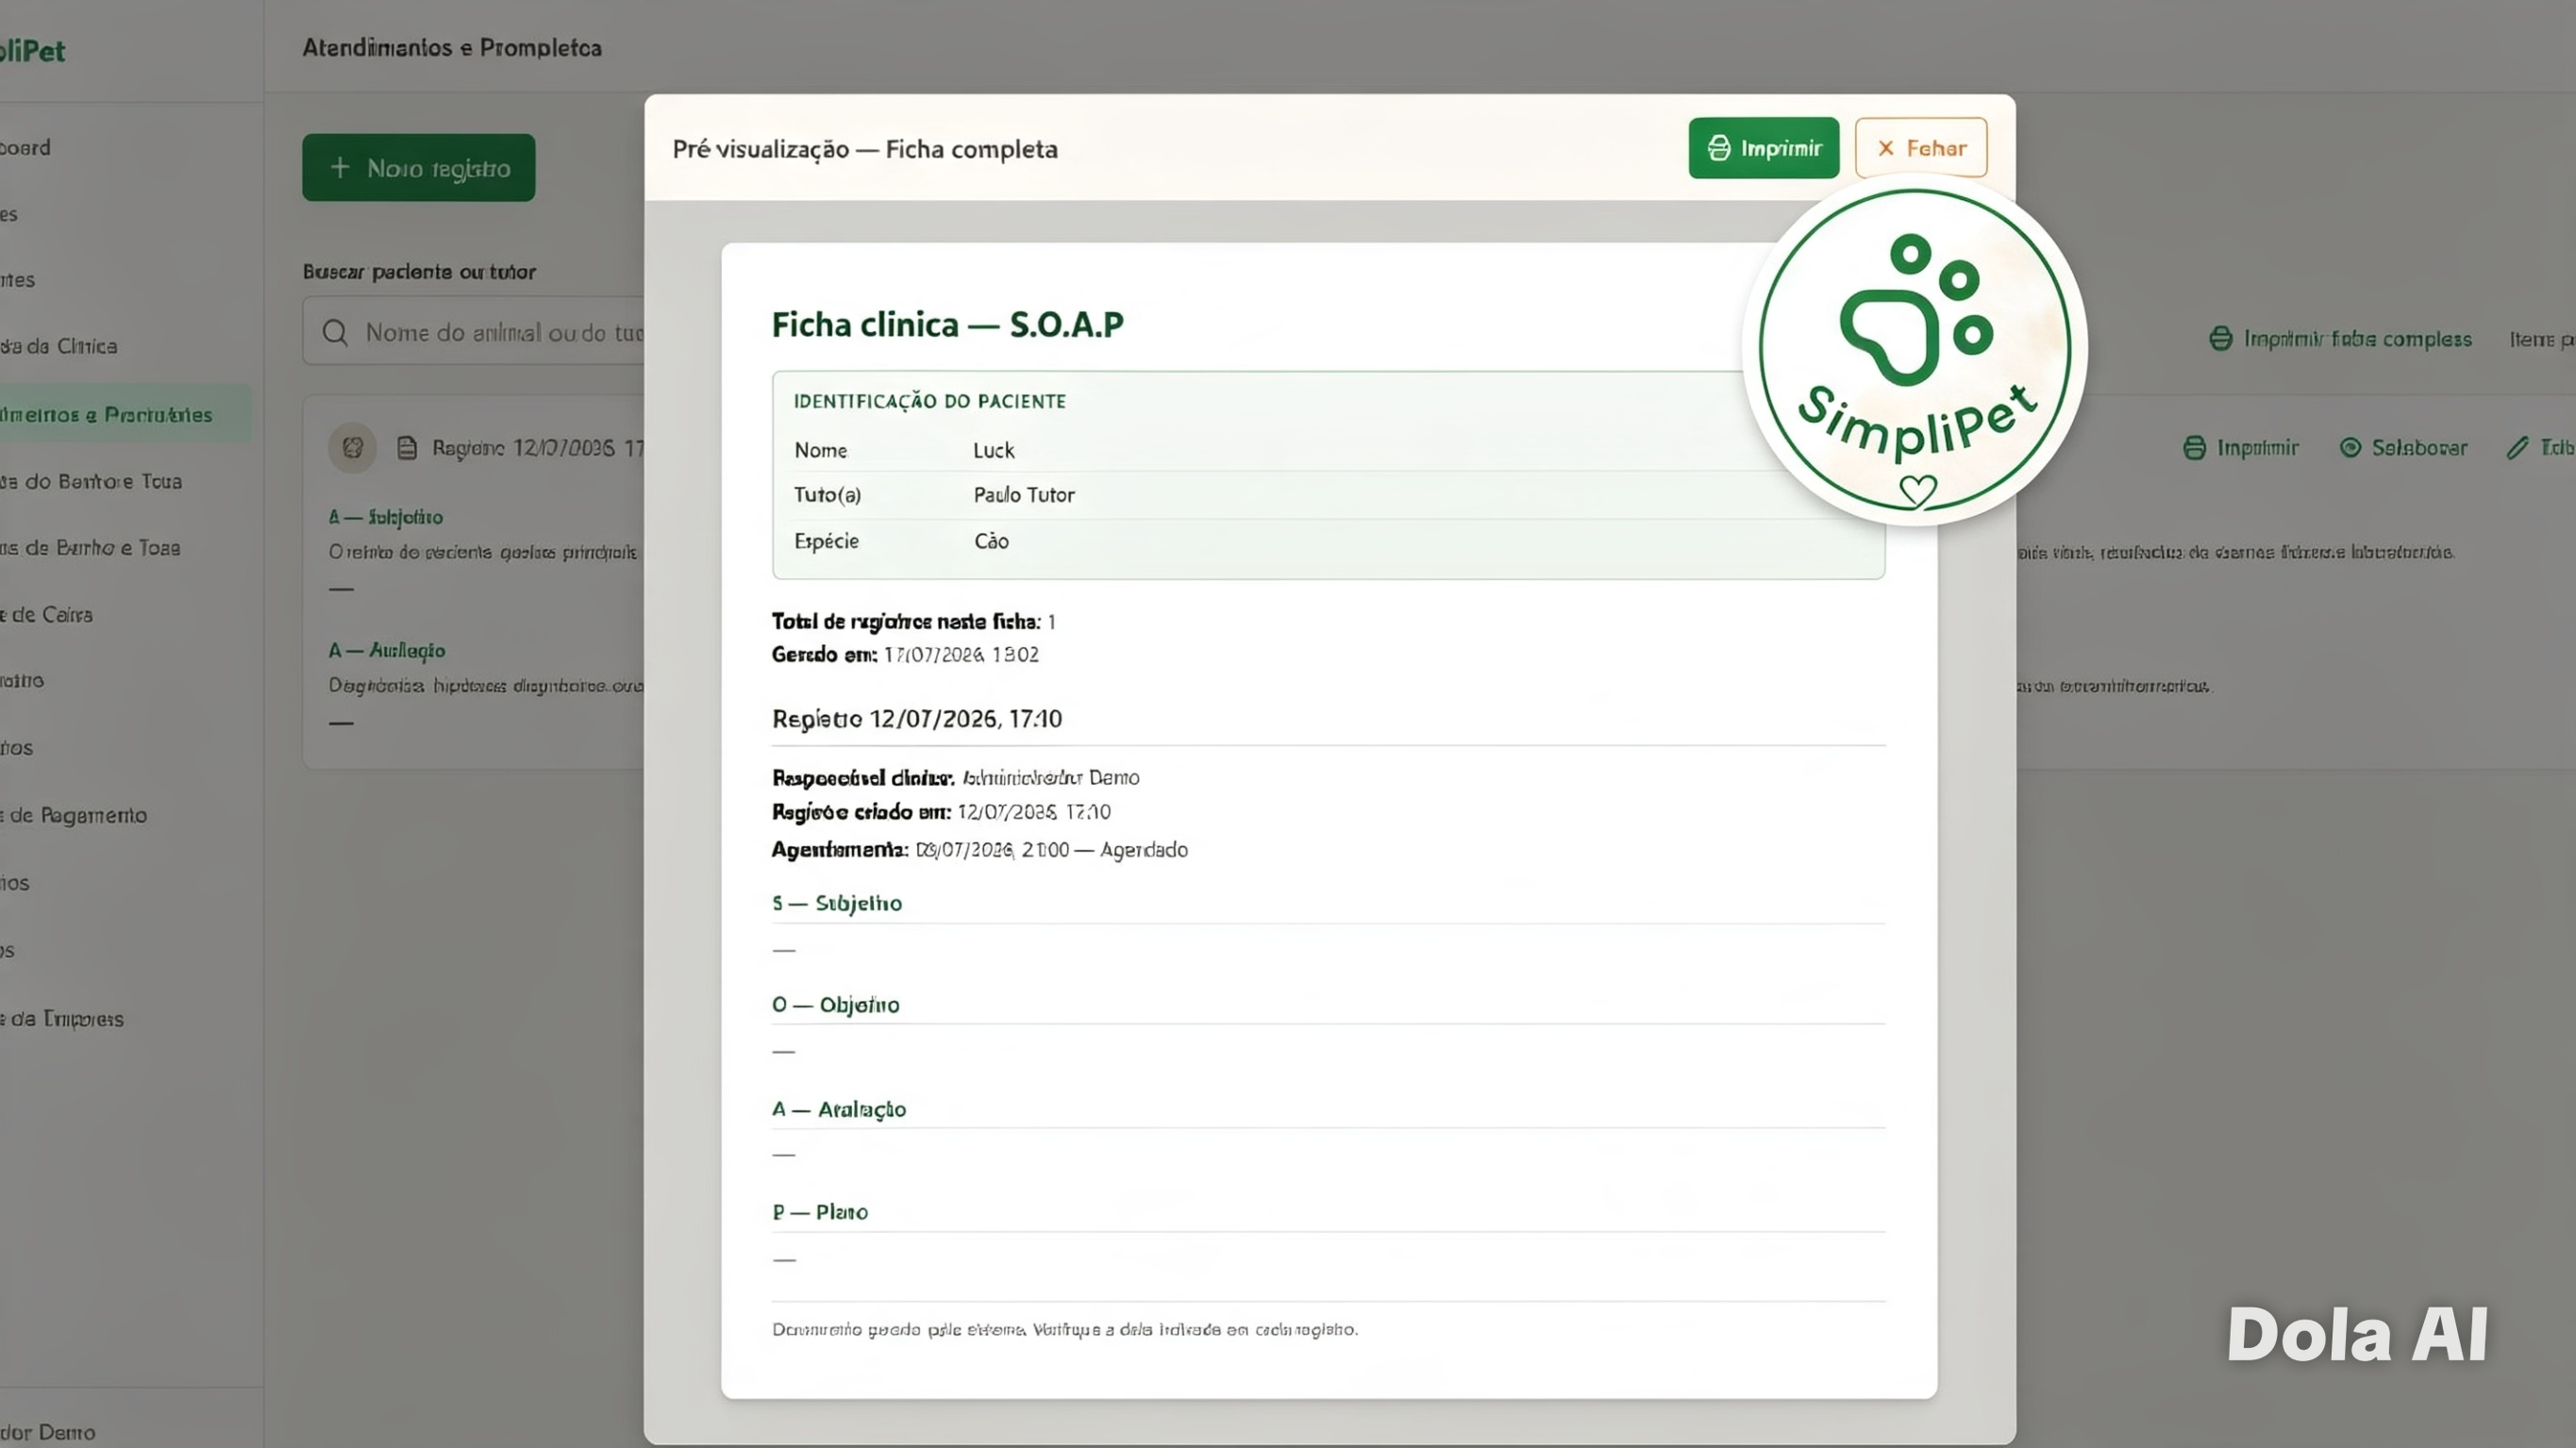This screenshot has height=1448, width=2576.
Task: Click the A — Avaliação heading in preview
Action: coord(838,1109)
